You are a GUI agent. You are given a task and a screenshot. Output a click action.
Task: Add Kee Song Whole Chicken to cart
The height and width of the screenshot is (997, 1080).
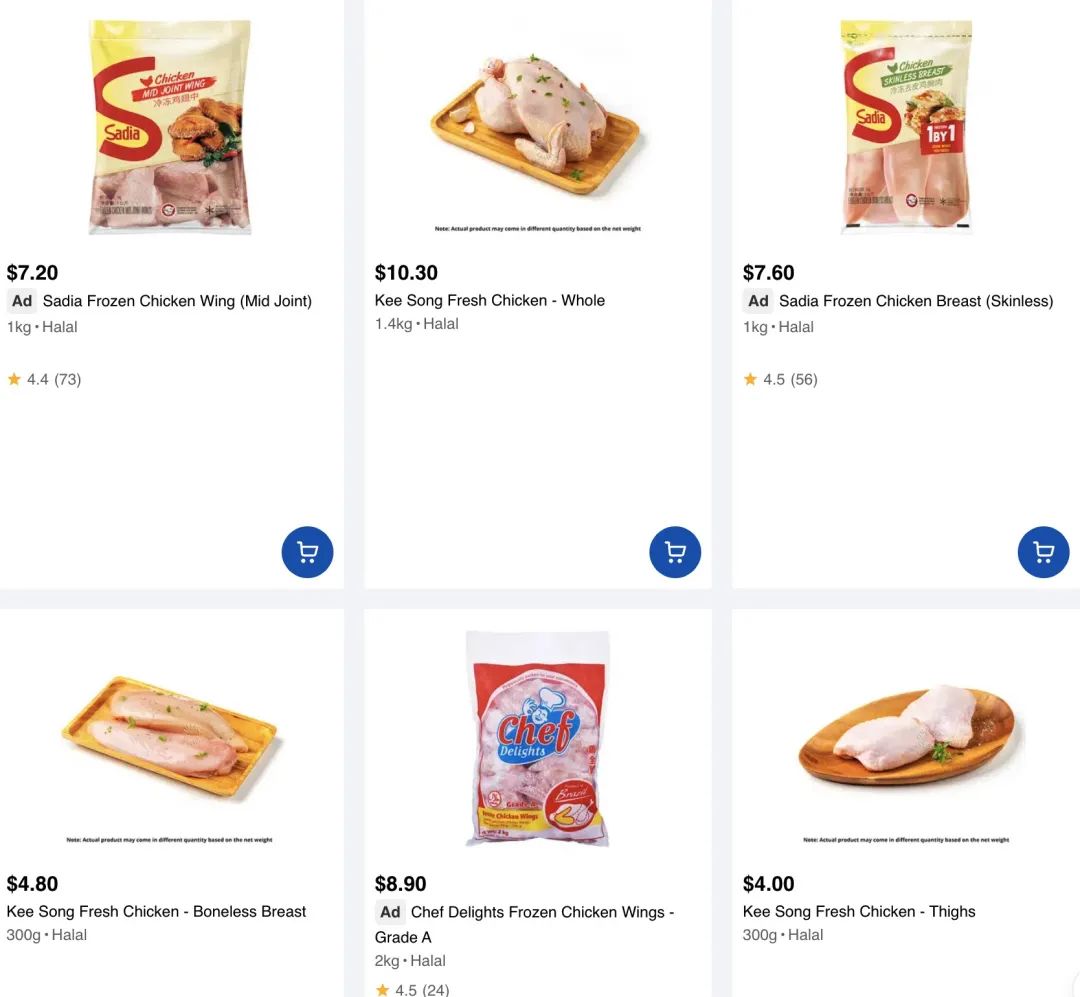(x=675, y=552)
